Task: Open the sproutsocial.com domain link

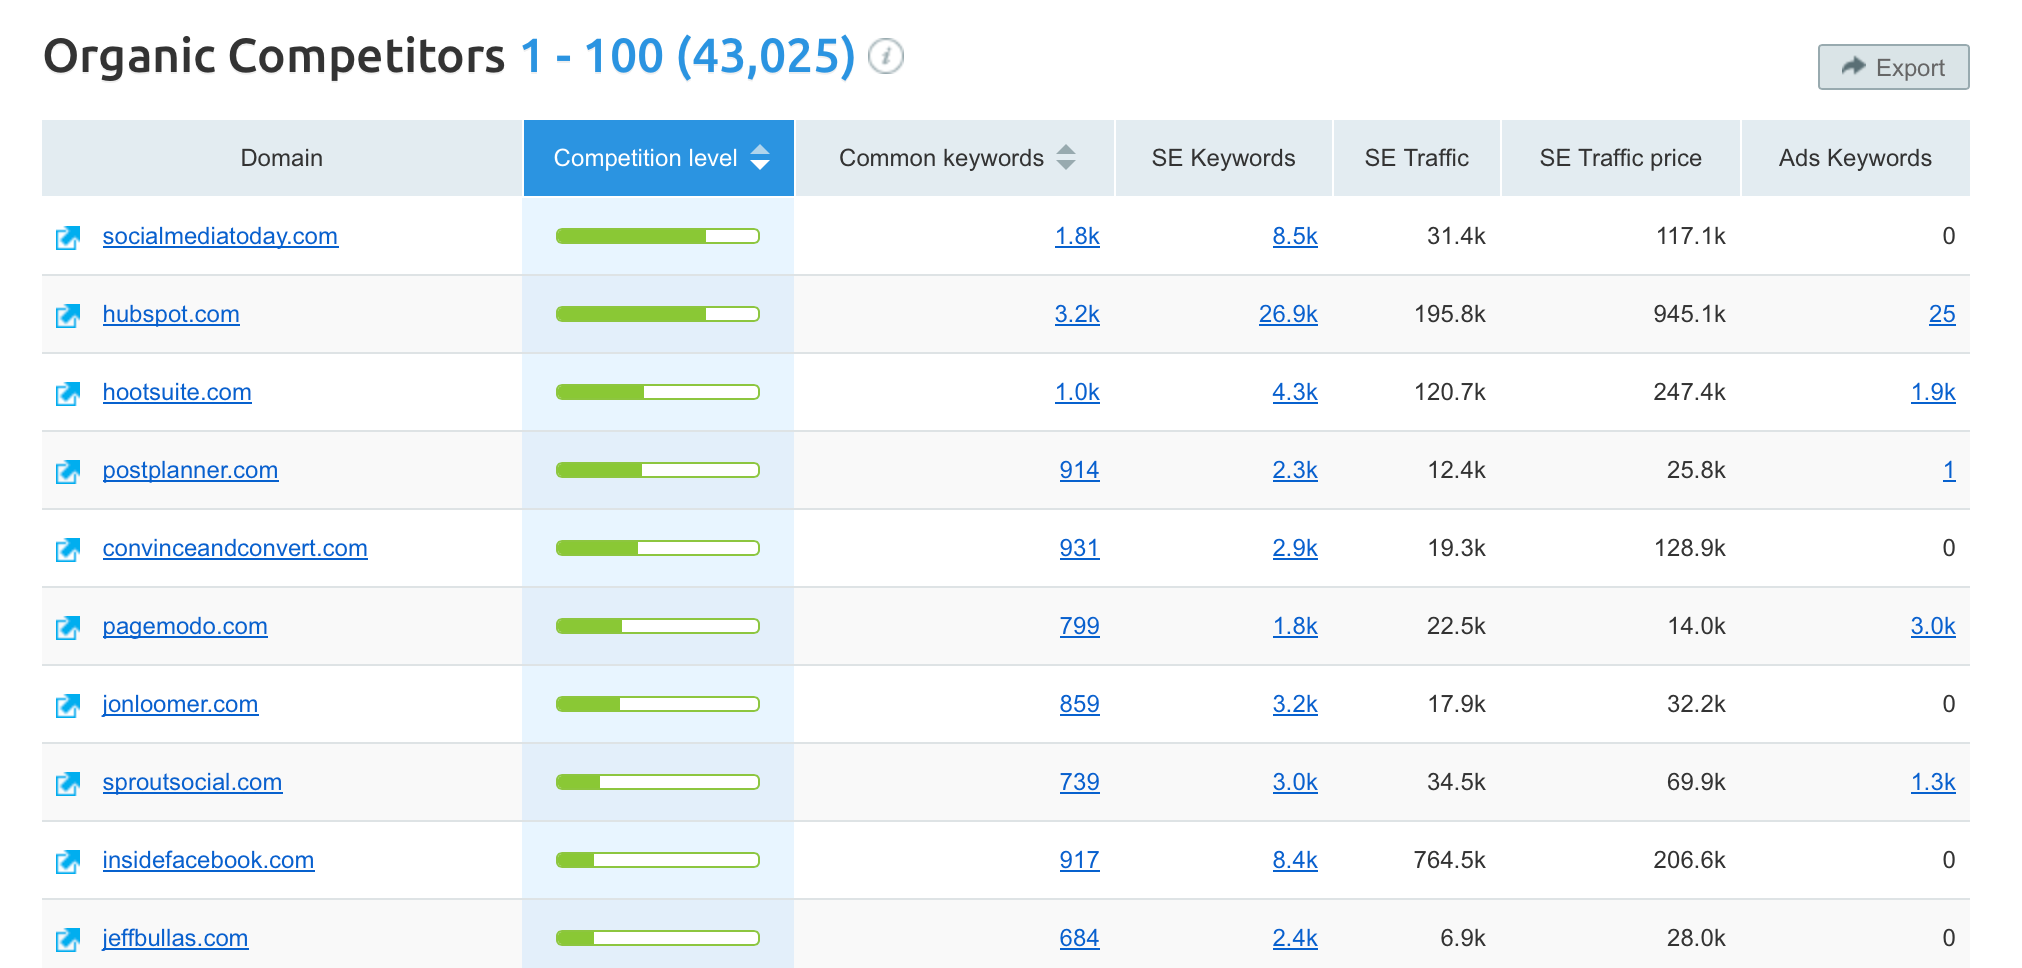Action: [x=192, y=782]
